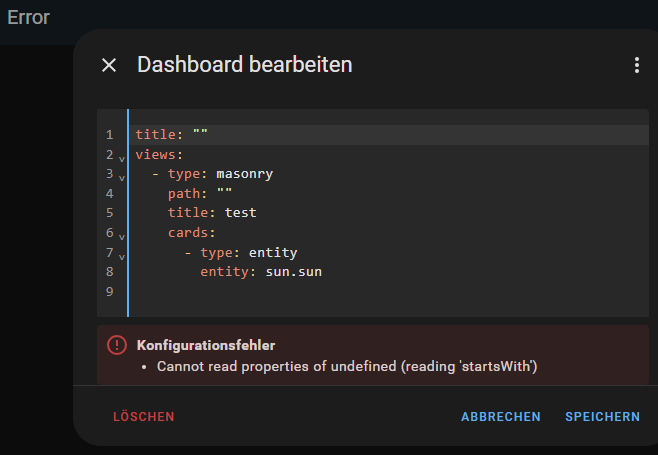Collapse the views block fold arrow

pos(122,156)
